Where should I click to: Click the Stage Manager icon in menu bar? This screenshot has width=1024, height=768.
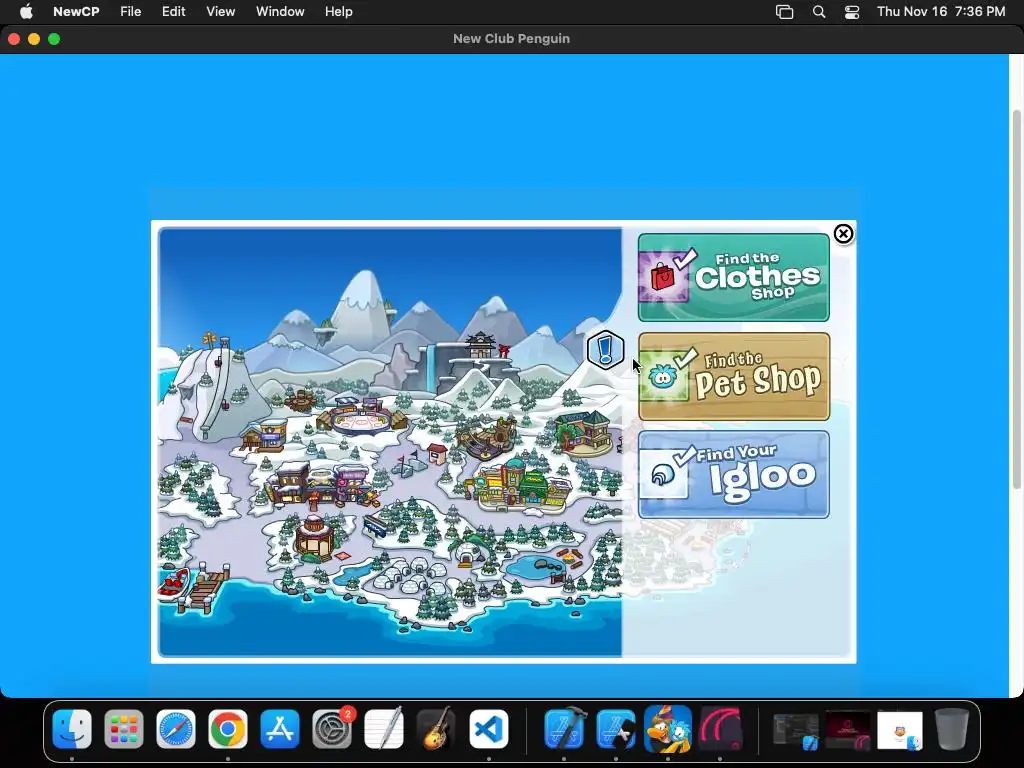click(784, 12)
